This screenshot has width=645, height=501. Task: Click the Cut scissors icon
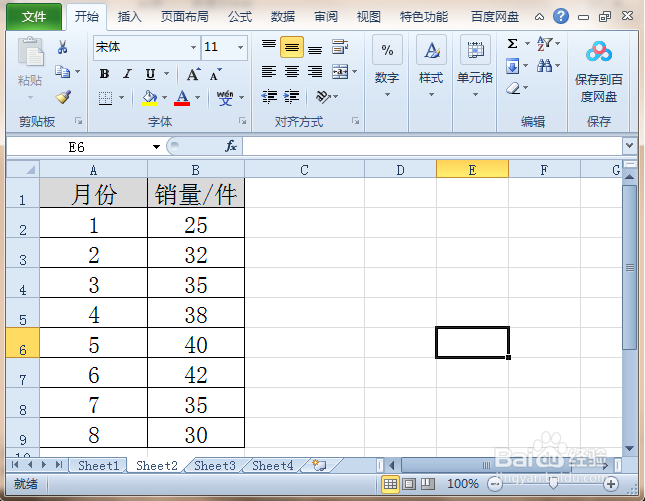click(x=63, y=47)
